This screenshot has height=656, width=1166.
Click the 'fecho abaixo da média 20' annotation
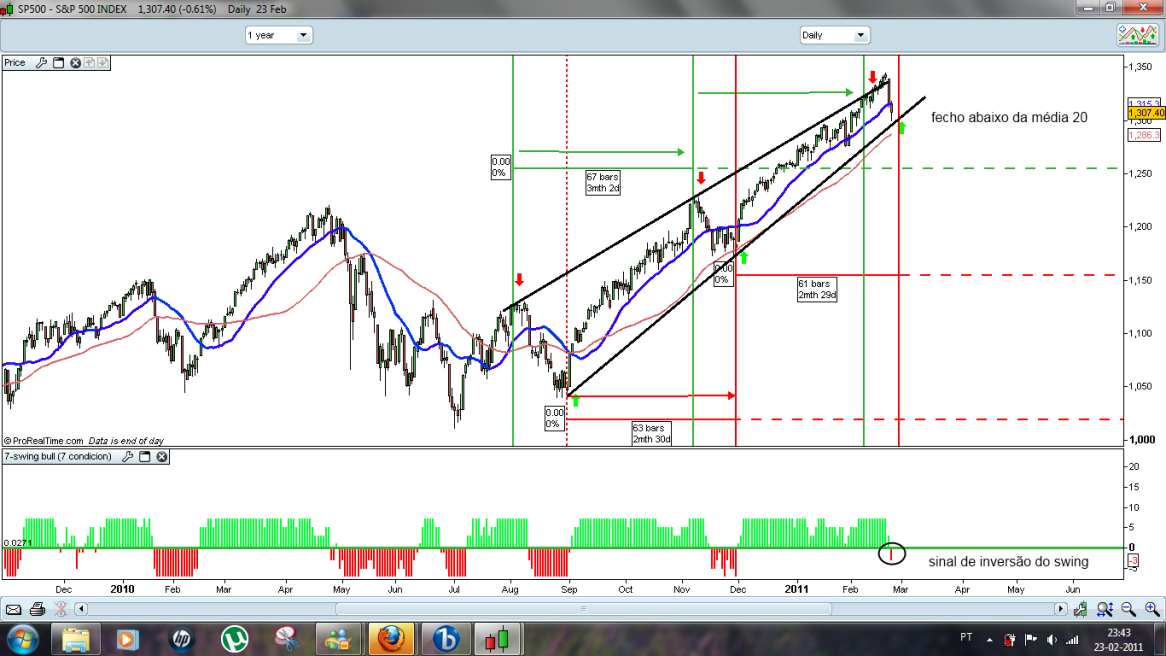pyautogui.click(x=1009, y=118)
